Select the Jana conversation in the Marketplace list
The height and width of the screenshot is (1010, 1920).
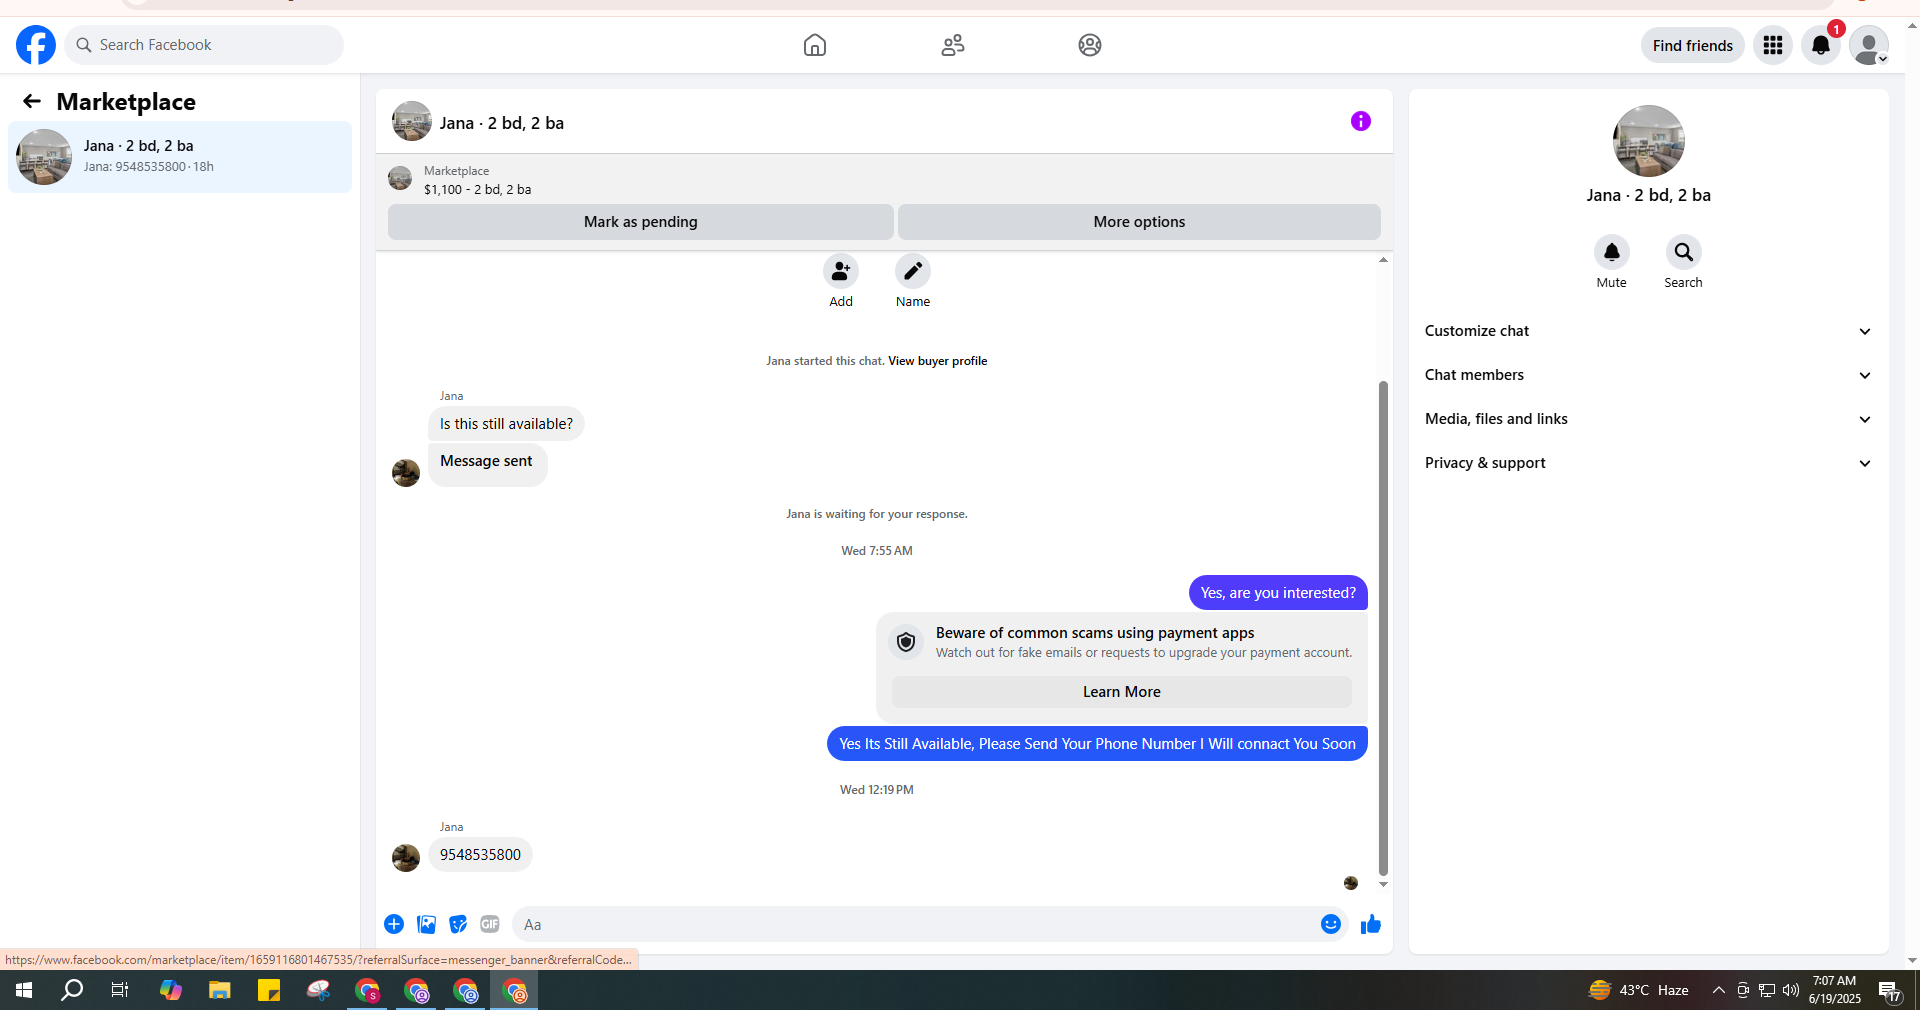(x=180, y=157)
